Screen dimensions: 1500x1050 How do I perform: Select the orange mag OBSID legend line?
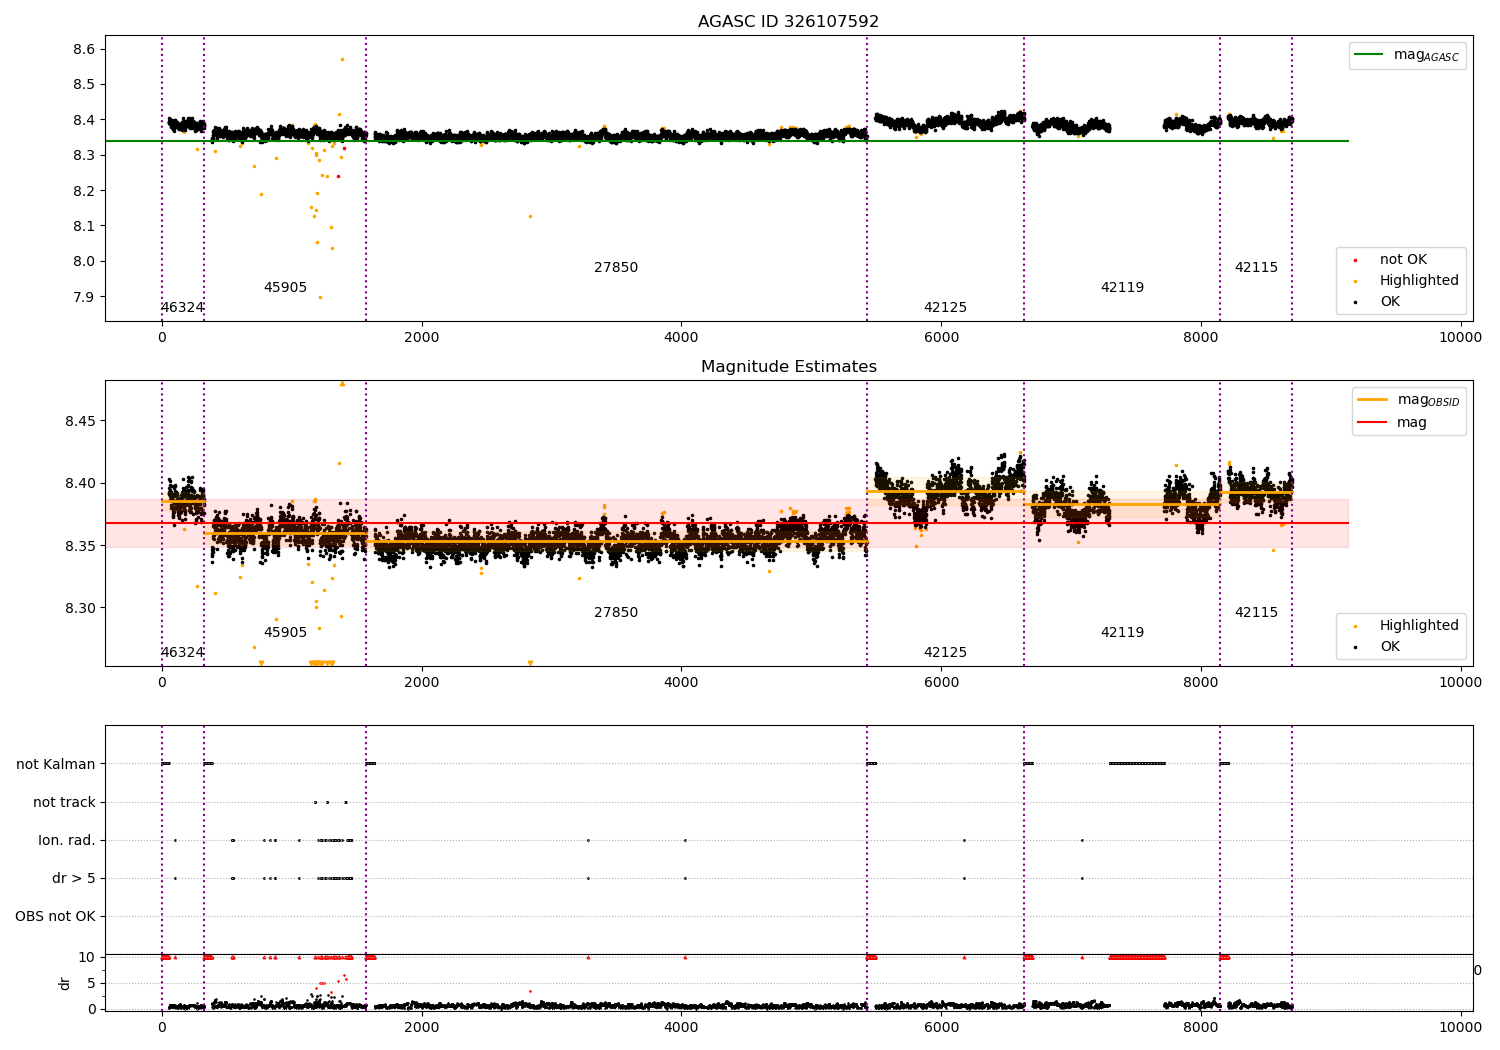[x=1373, y=400]
